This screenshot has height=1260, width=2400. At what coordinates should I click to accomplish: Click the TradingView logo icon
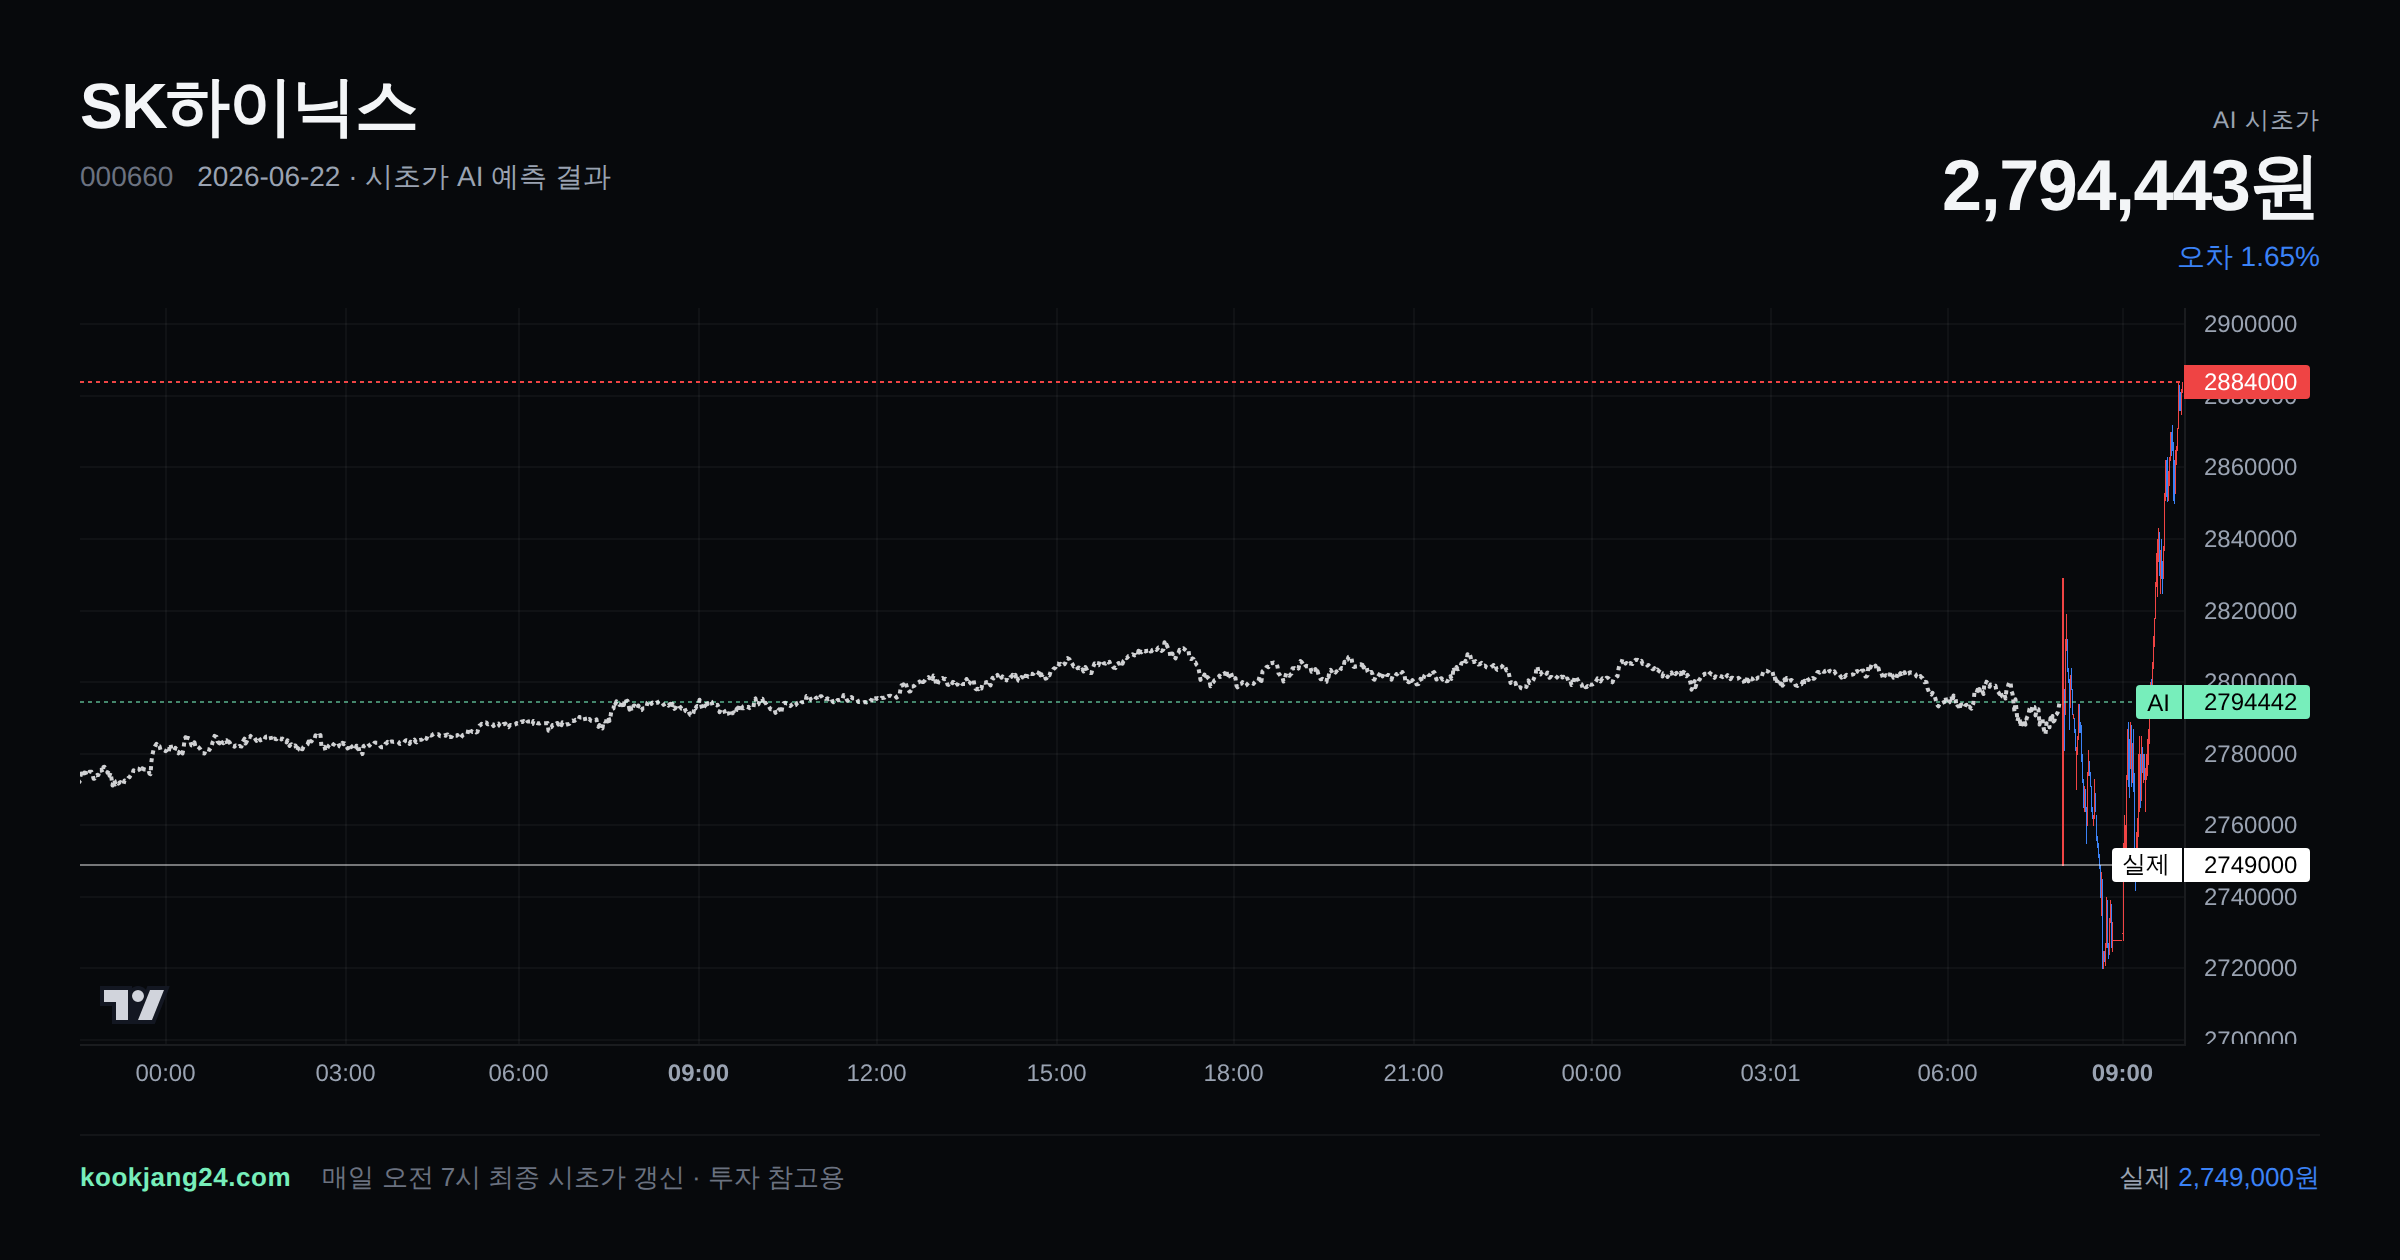(134, 1004)
